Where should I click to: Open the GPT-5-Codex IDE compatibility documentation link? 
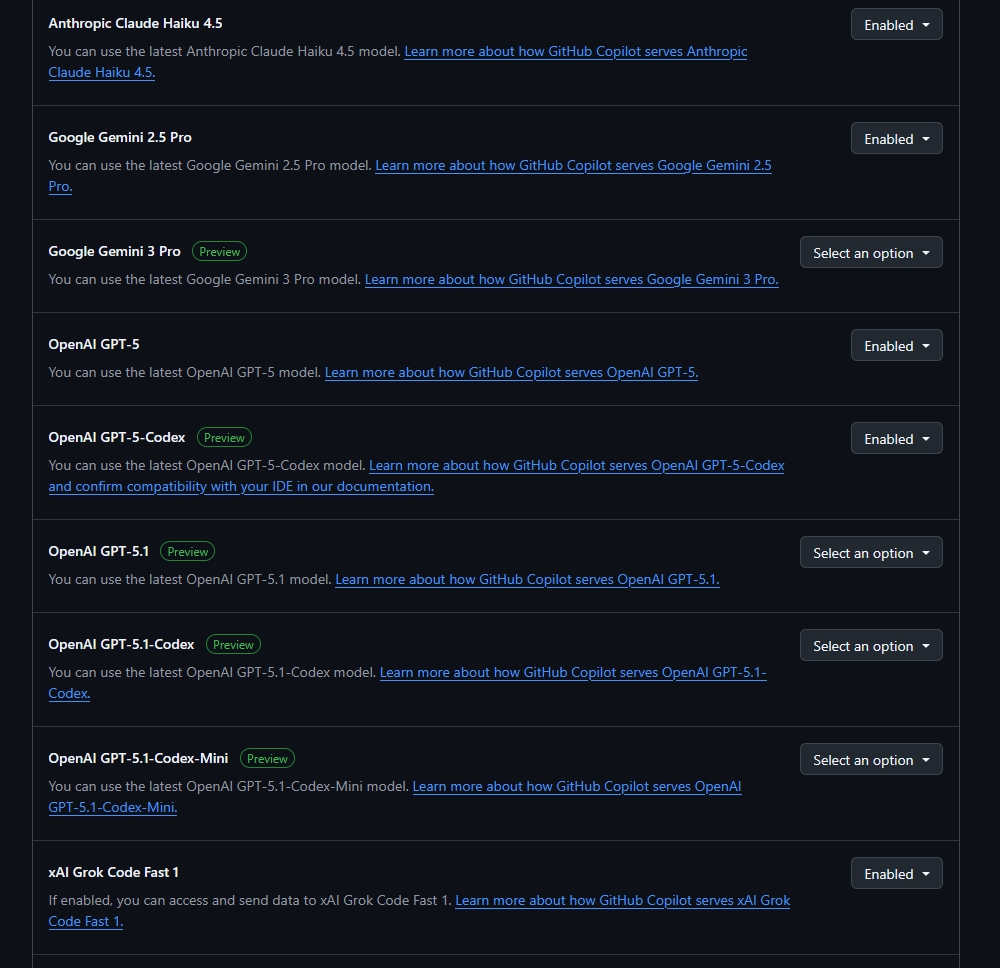(240, 487)
